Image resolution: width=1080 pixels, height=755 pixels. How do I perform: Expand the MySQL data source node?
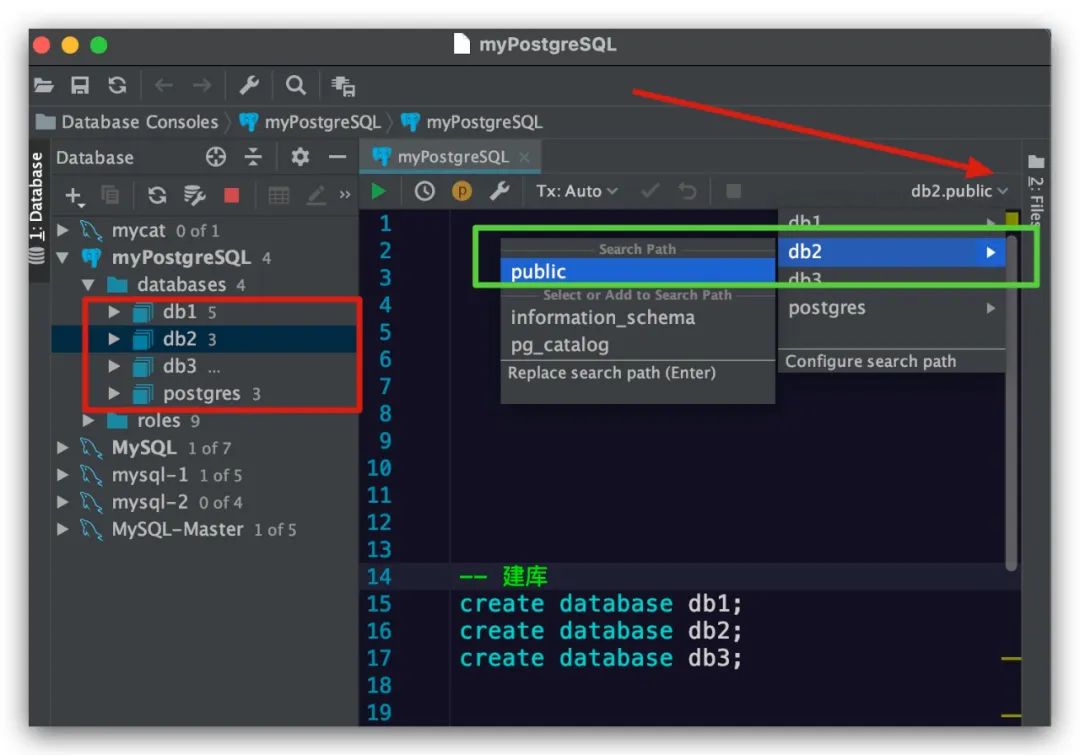(63, 448)
